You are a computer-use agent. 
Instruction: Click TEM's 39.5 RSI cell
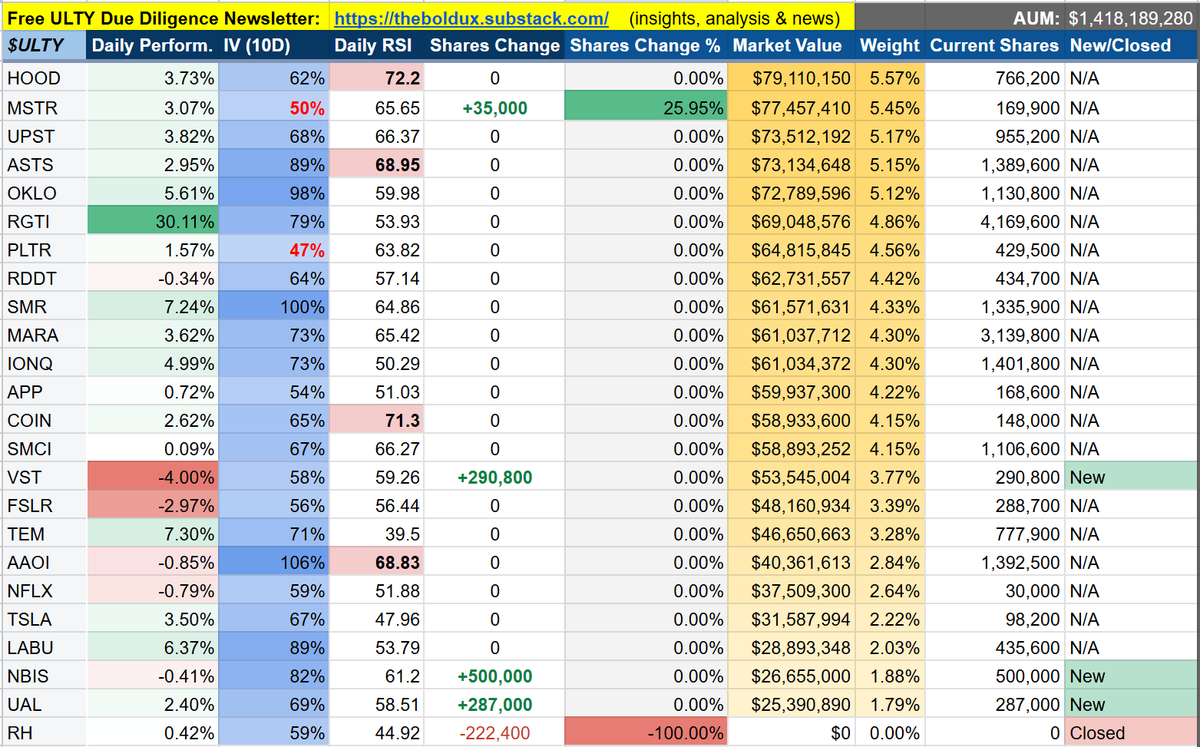[x=376, y=534]
